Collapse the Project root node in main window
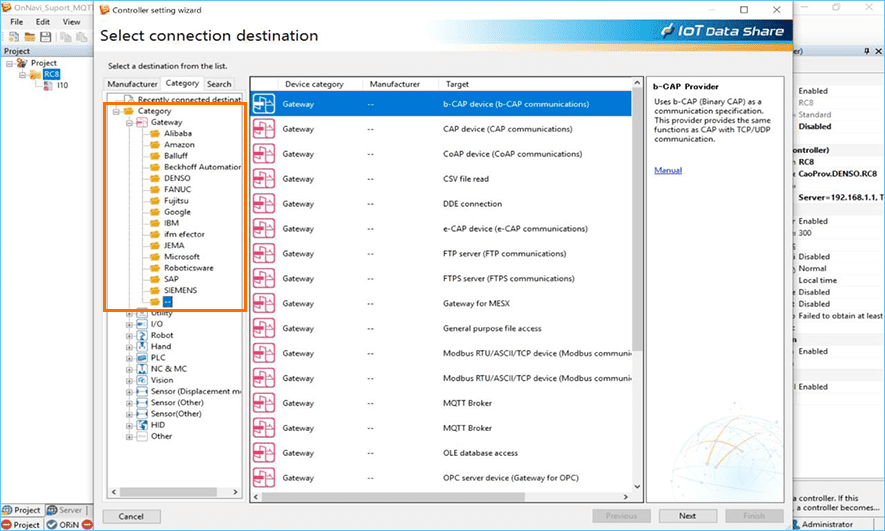The width and height of the screenshot is (885, 531). point(10,63)
